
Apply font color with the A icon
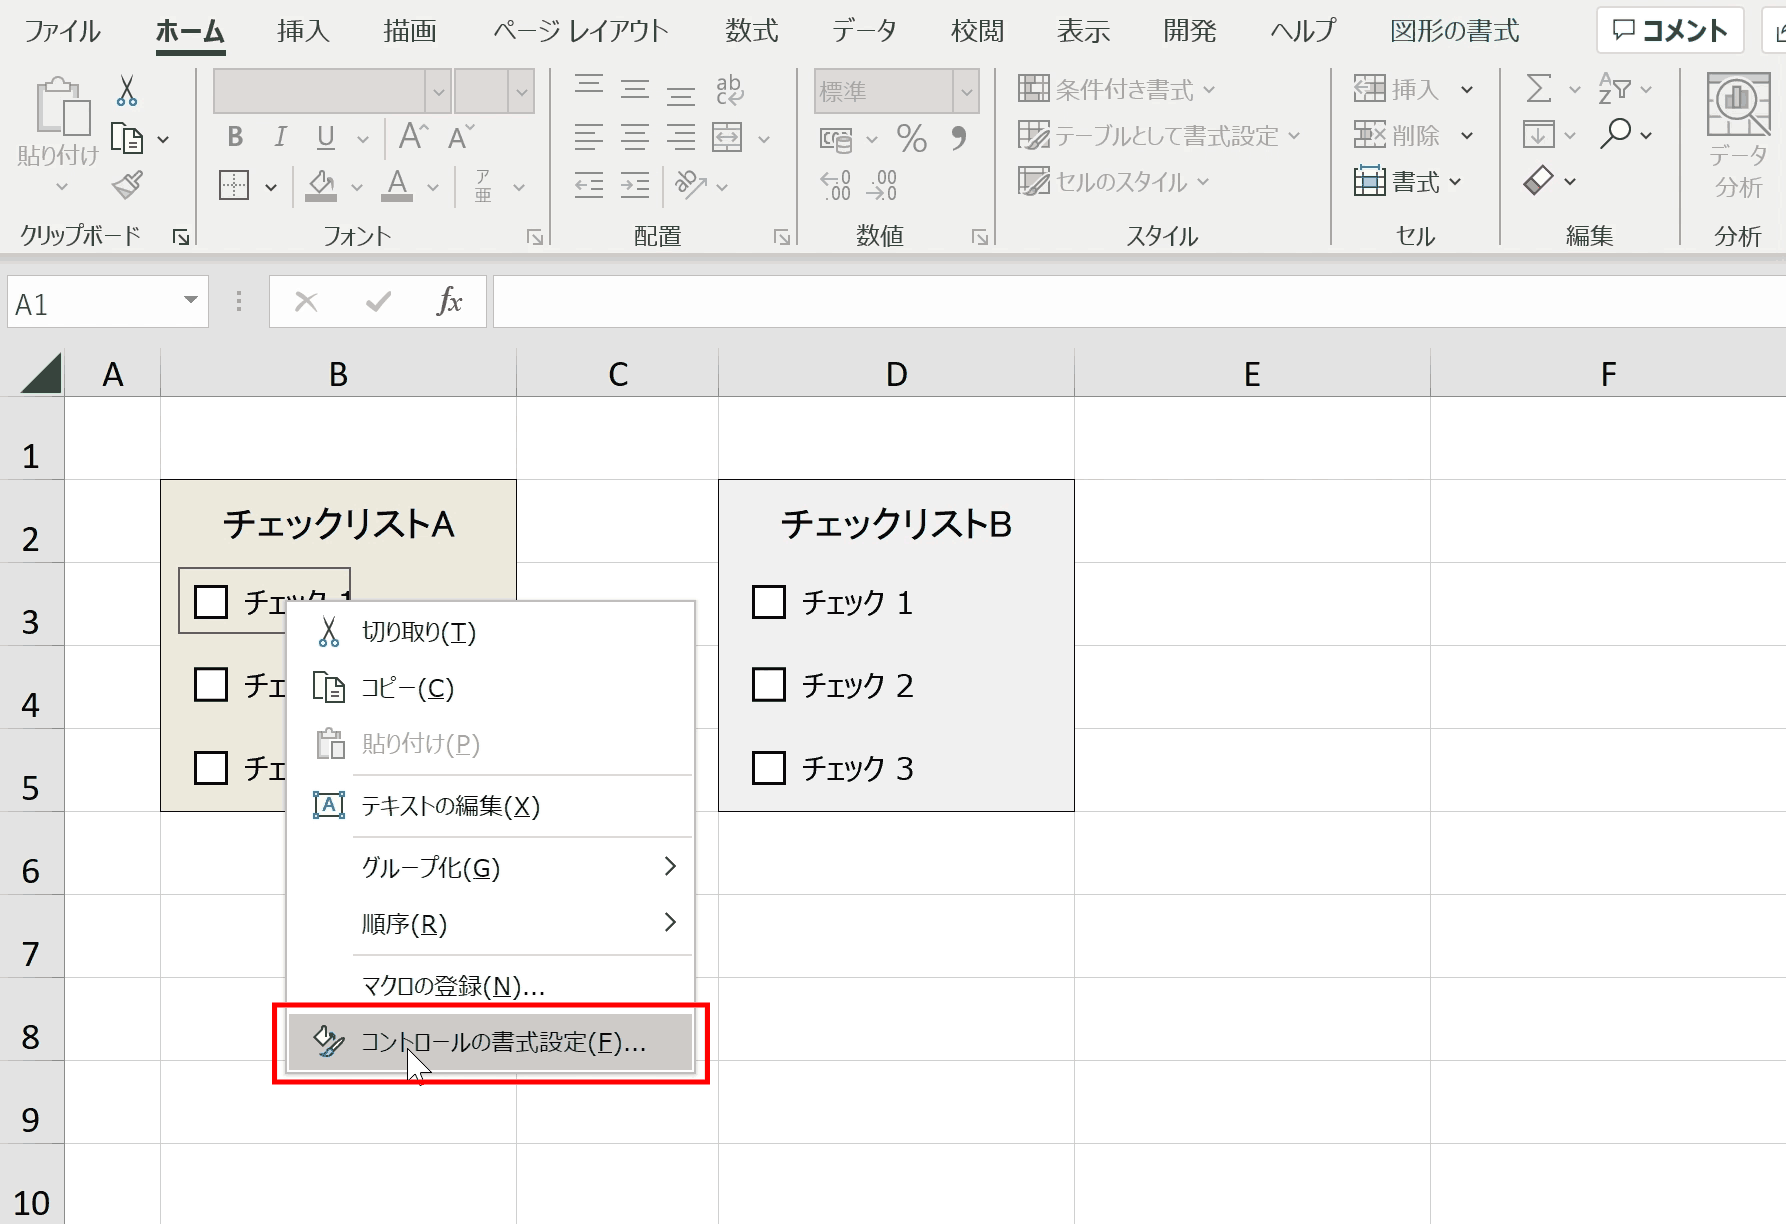coord(397,185)
